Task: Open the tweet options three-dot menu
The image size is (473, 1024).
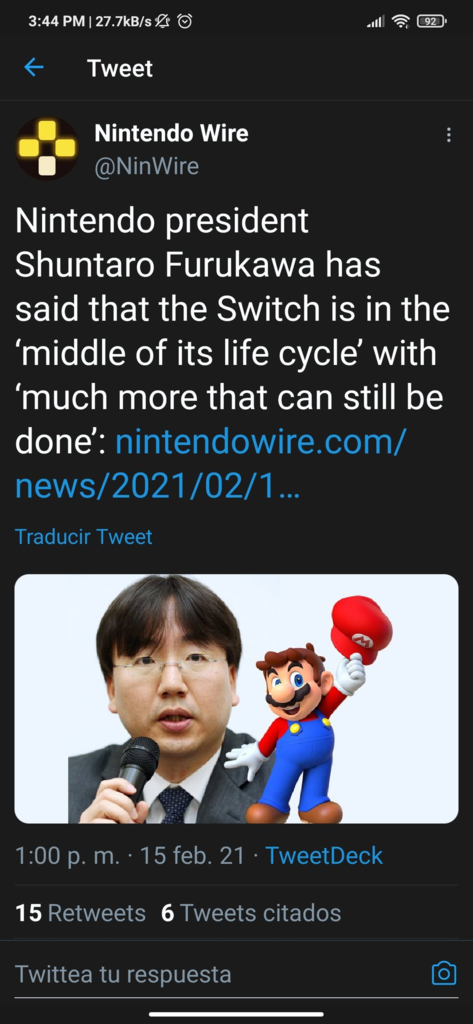Action: point(448,135)
